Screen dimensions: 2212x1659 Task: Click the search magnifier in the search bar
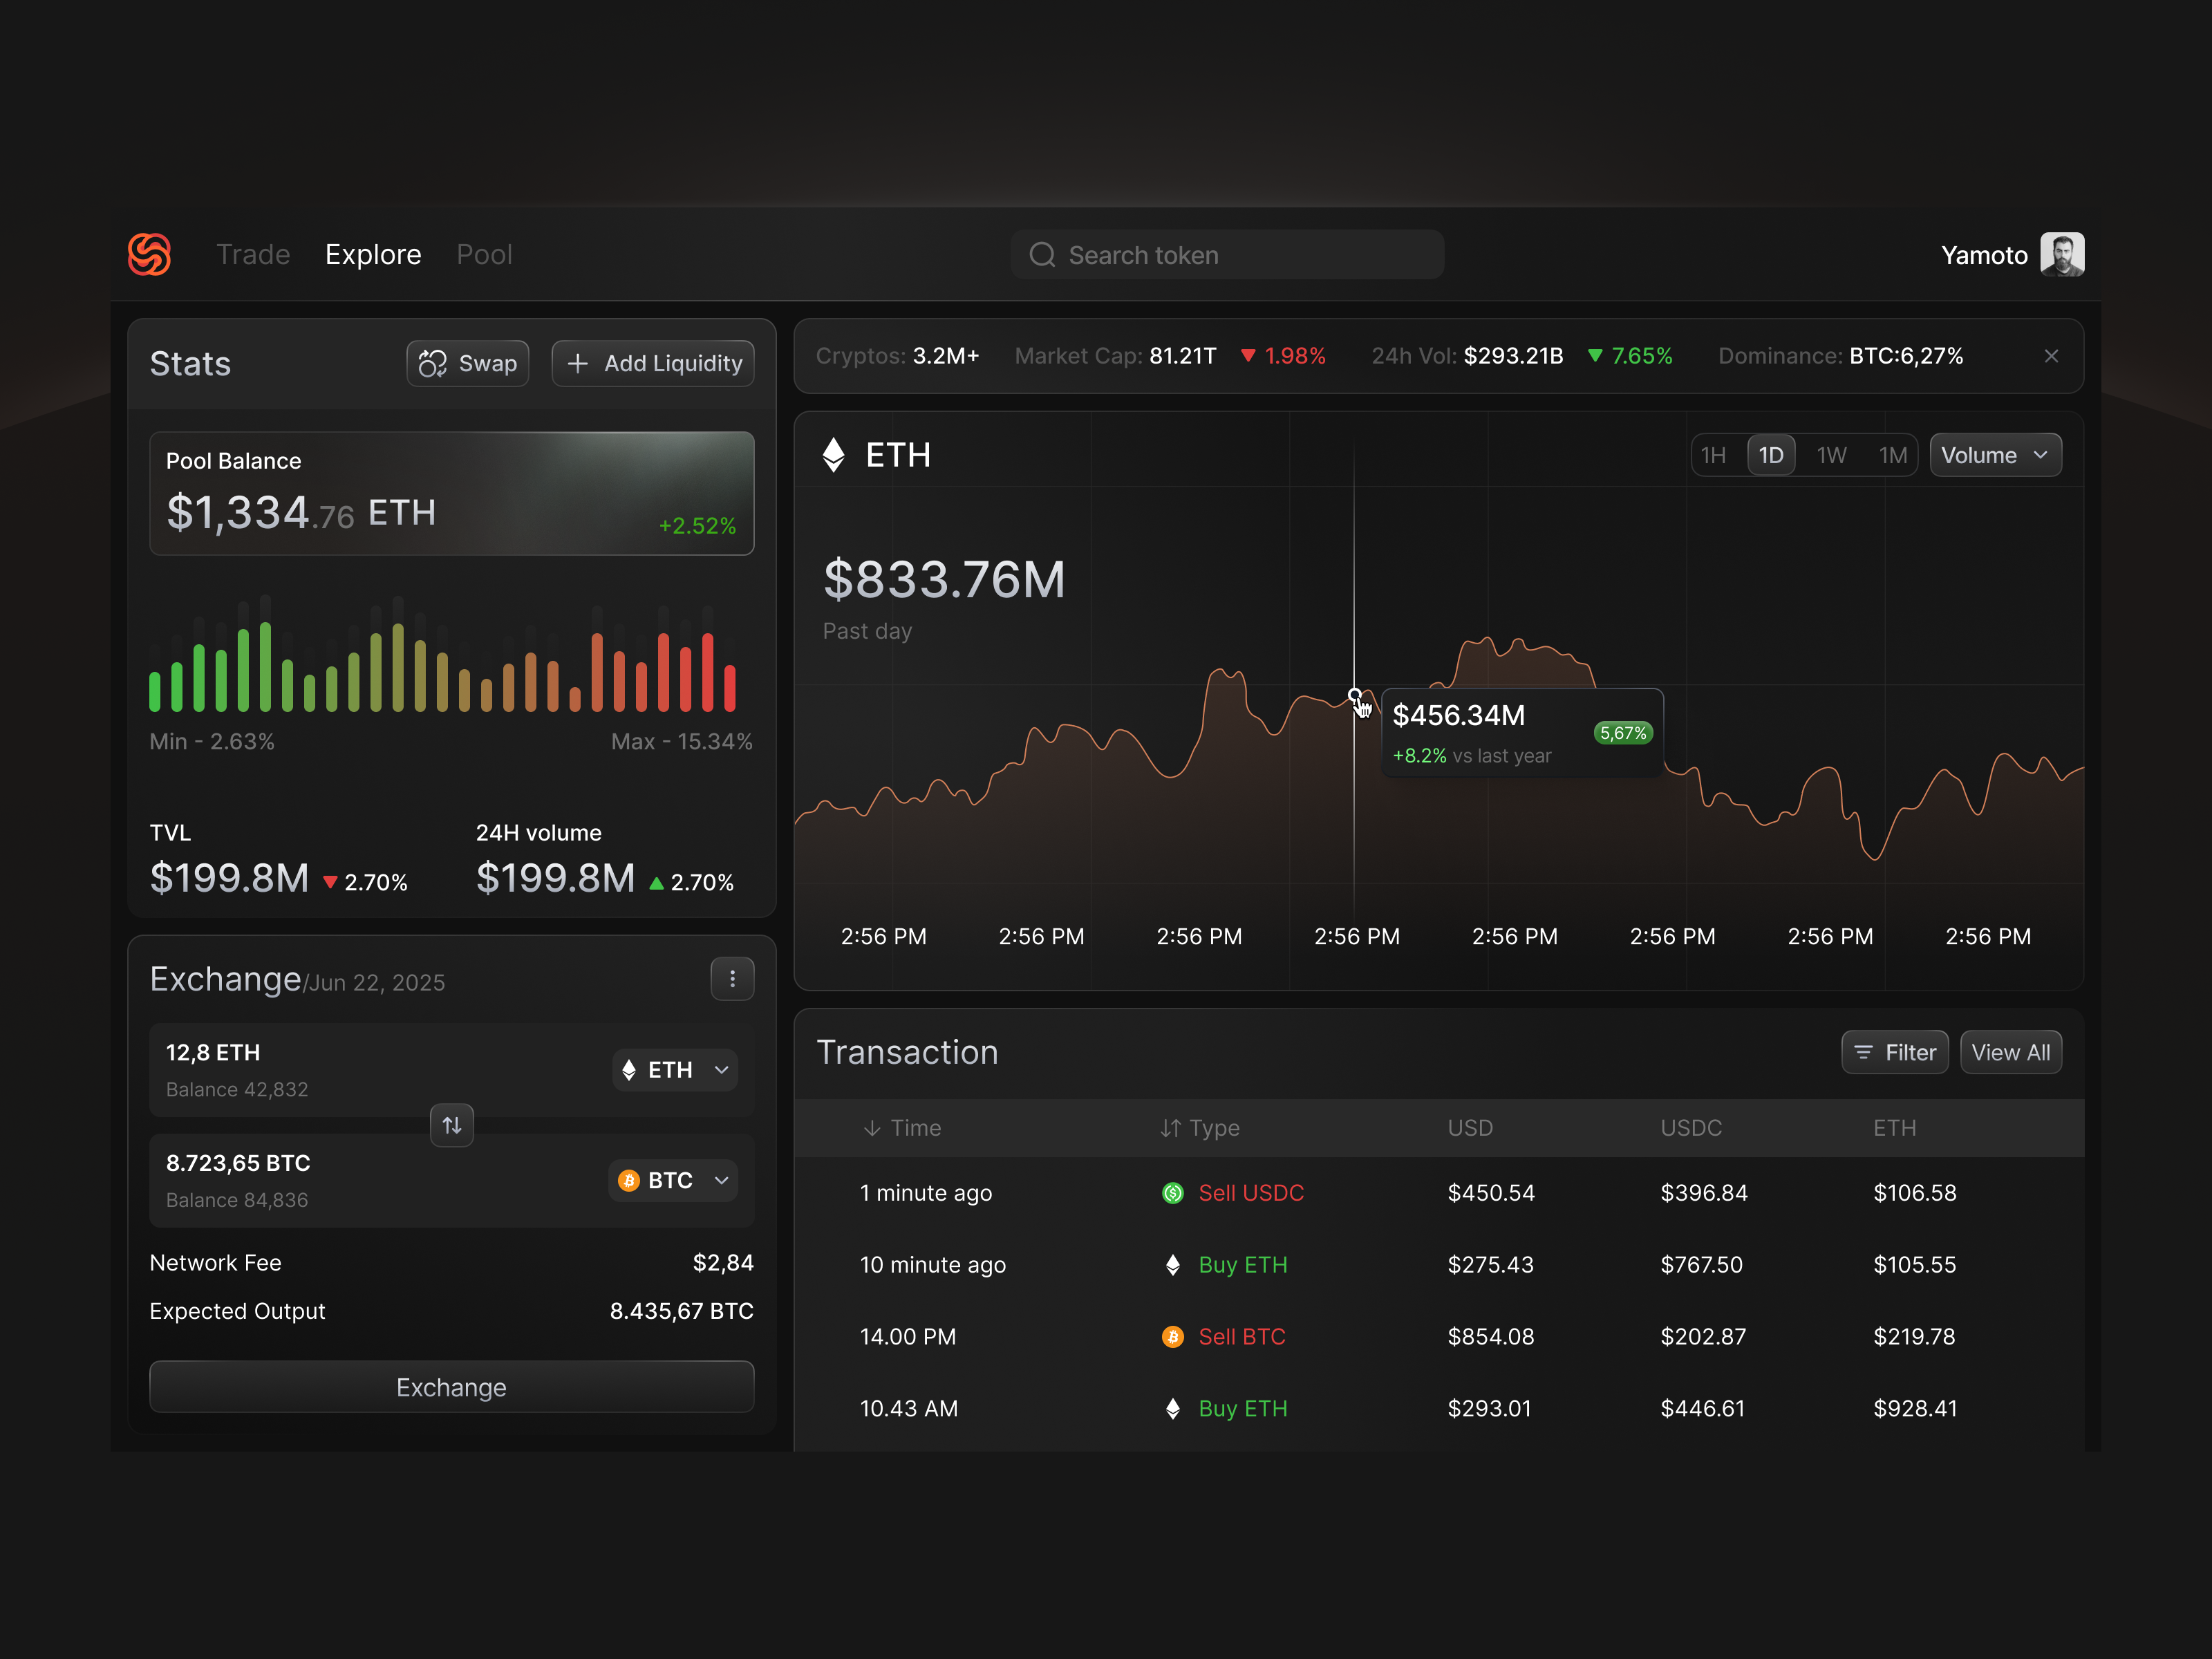point(1042,254)
